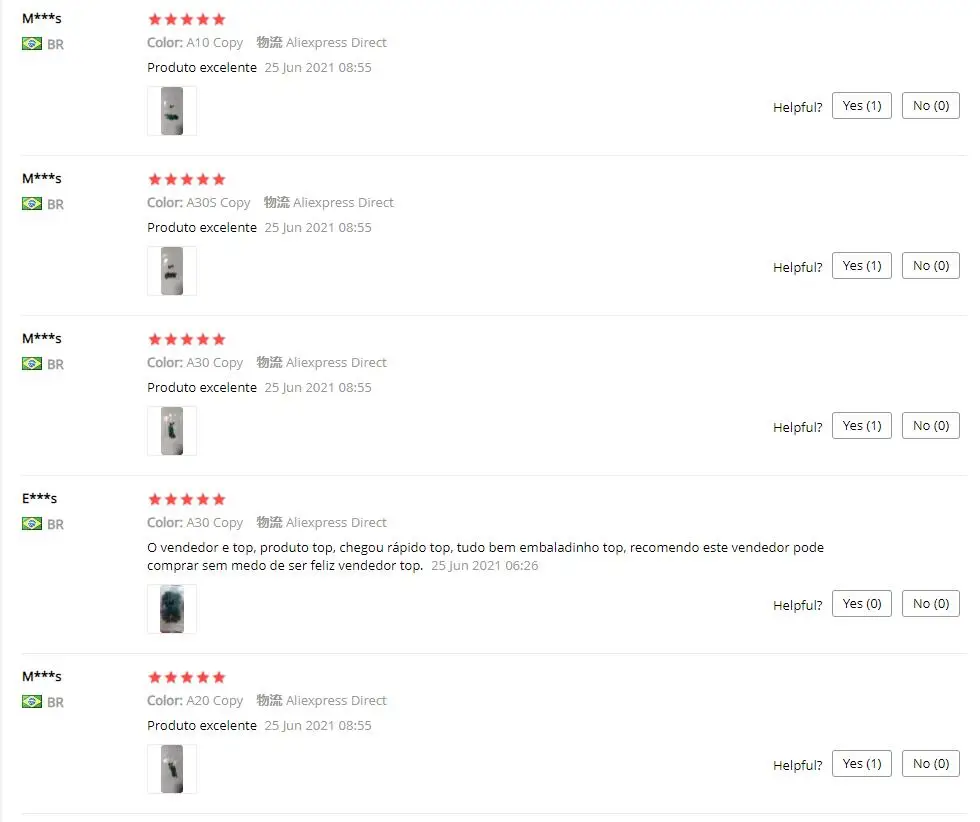The width and height of the screenshot is (980, 822).
Task: Click Yes (0) on E***s review
Action: [862, 604]
